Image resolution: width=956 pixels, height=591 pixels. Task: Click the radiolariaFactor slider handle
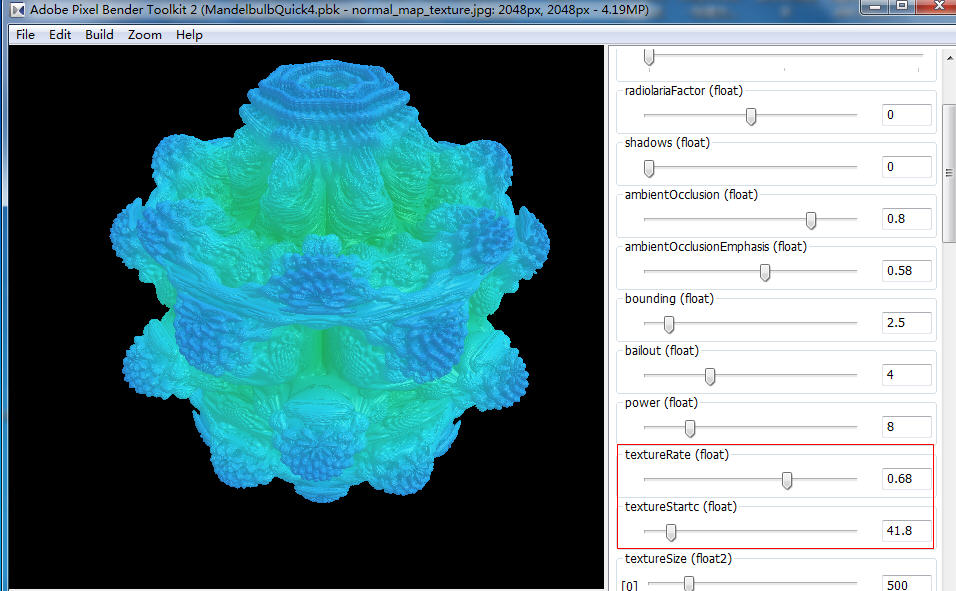point(751,116)
